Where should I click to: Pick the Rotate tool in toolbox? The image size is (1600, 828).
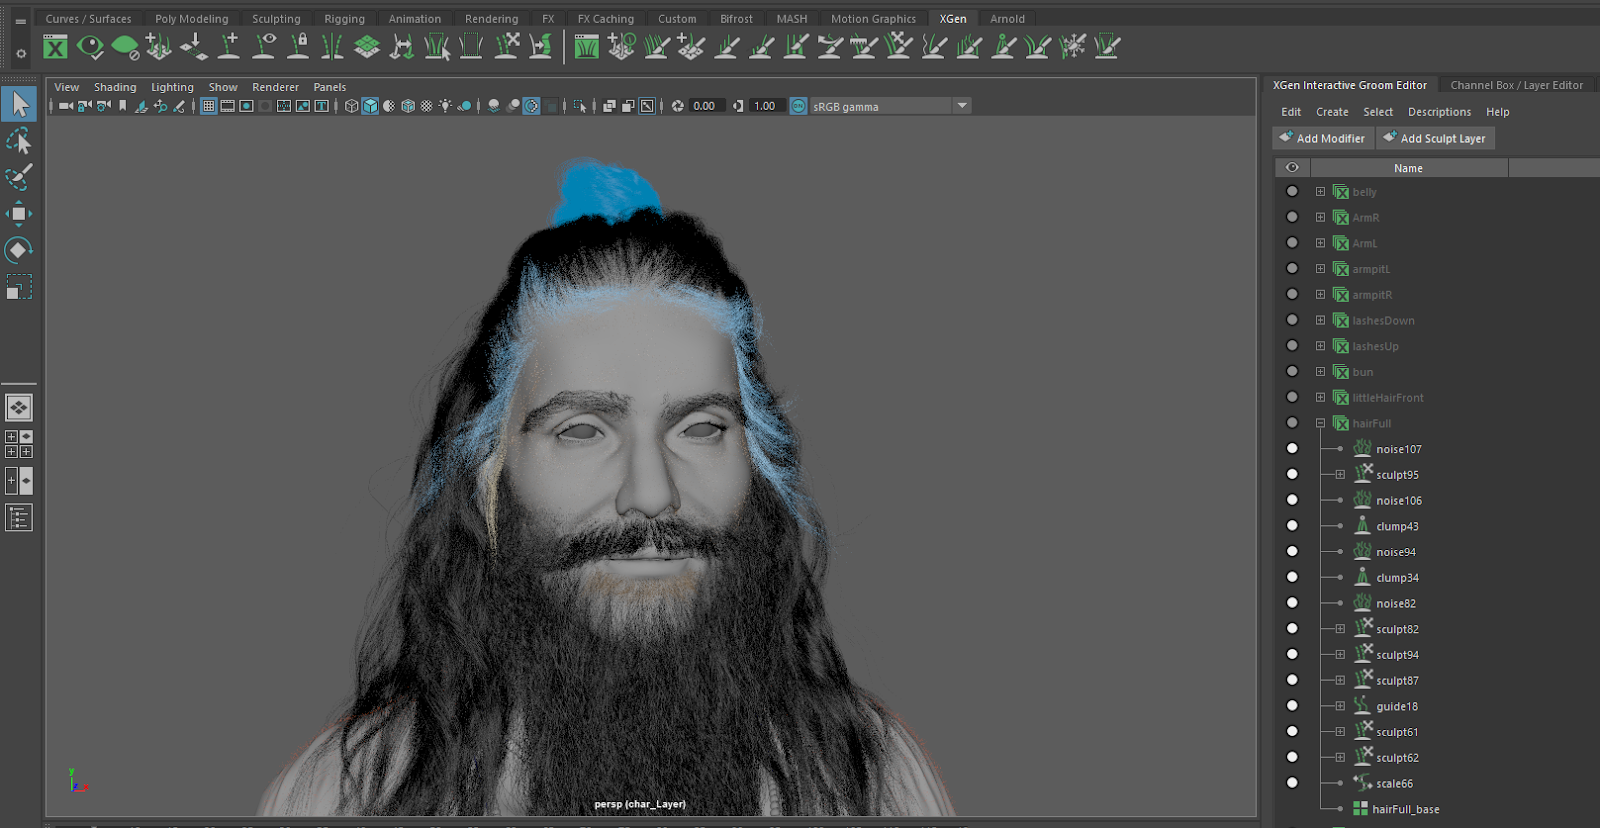click(19, 250)
